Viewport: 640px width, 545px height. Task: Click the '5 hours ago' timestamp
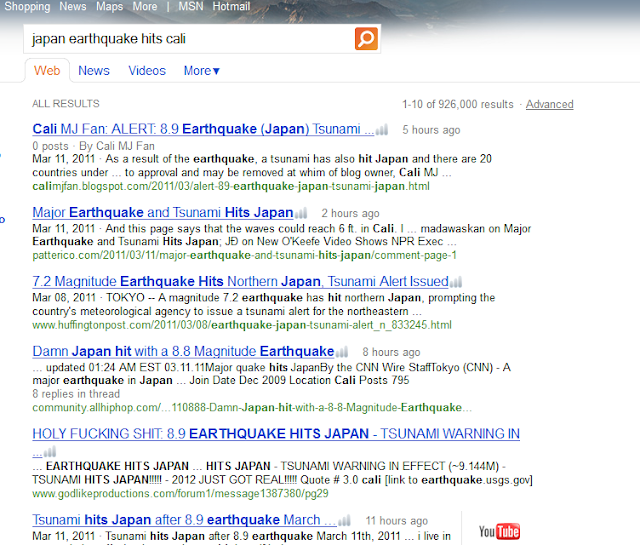coord(431,130)
